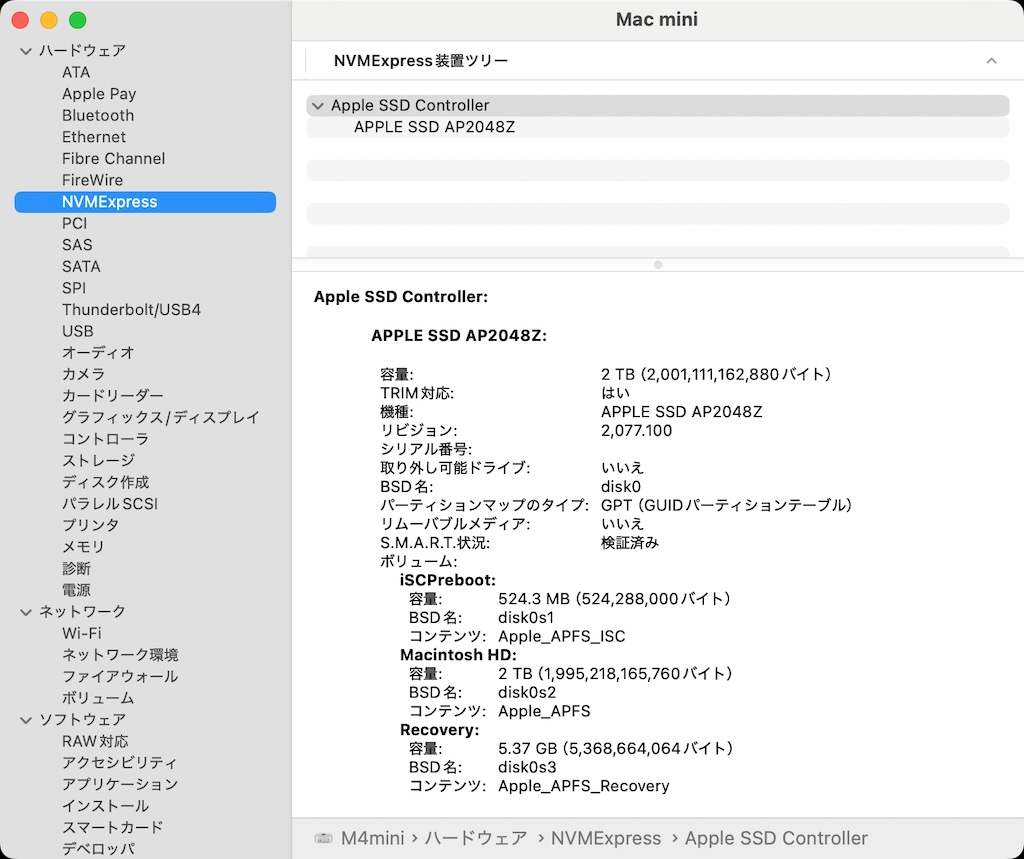This screenshot has height=859, width=1024.
Task: Select PCI in the sidebar
Action: (74, 223)
